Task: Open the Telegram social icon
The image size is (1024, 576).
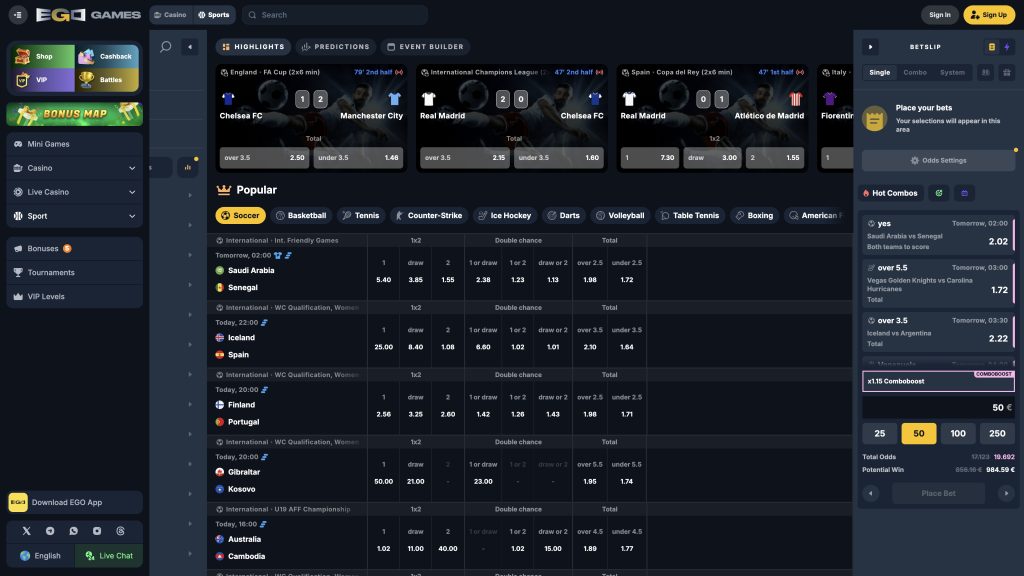Action: pyautogui.click(x=50, y=531)
